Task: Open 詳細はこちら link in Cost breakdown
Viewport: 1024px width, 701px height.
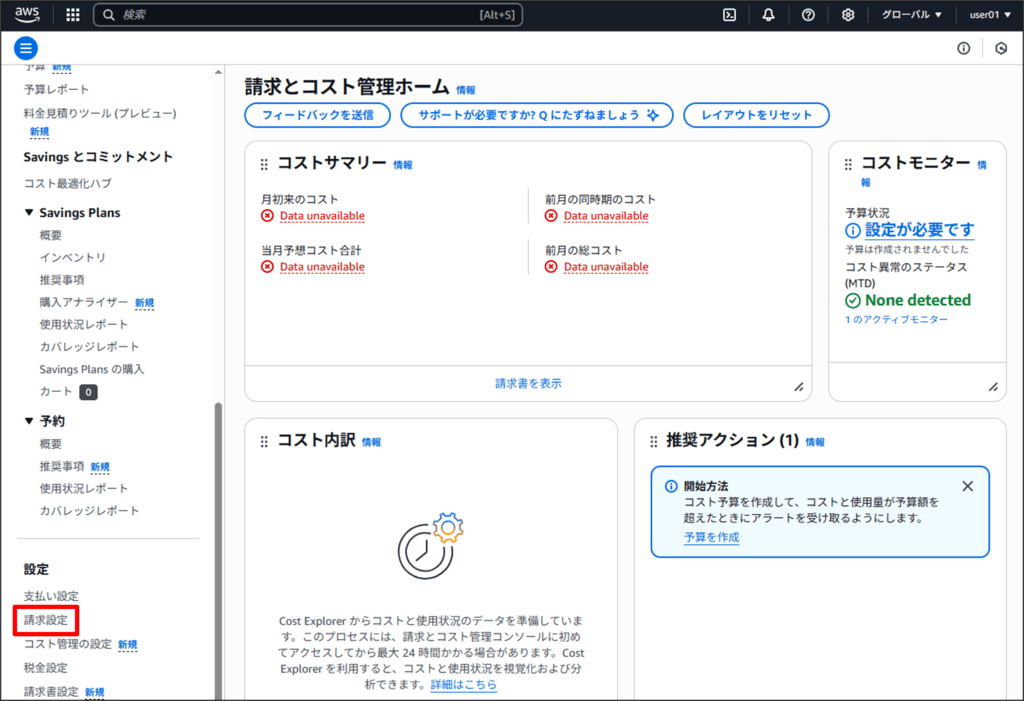Action: (x=464, y=685)
